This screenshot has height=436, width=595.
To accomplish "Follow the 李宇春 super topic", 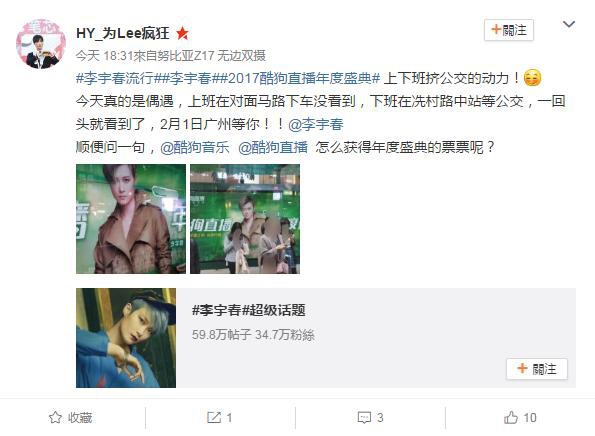I will click(537, 368).
